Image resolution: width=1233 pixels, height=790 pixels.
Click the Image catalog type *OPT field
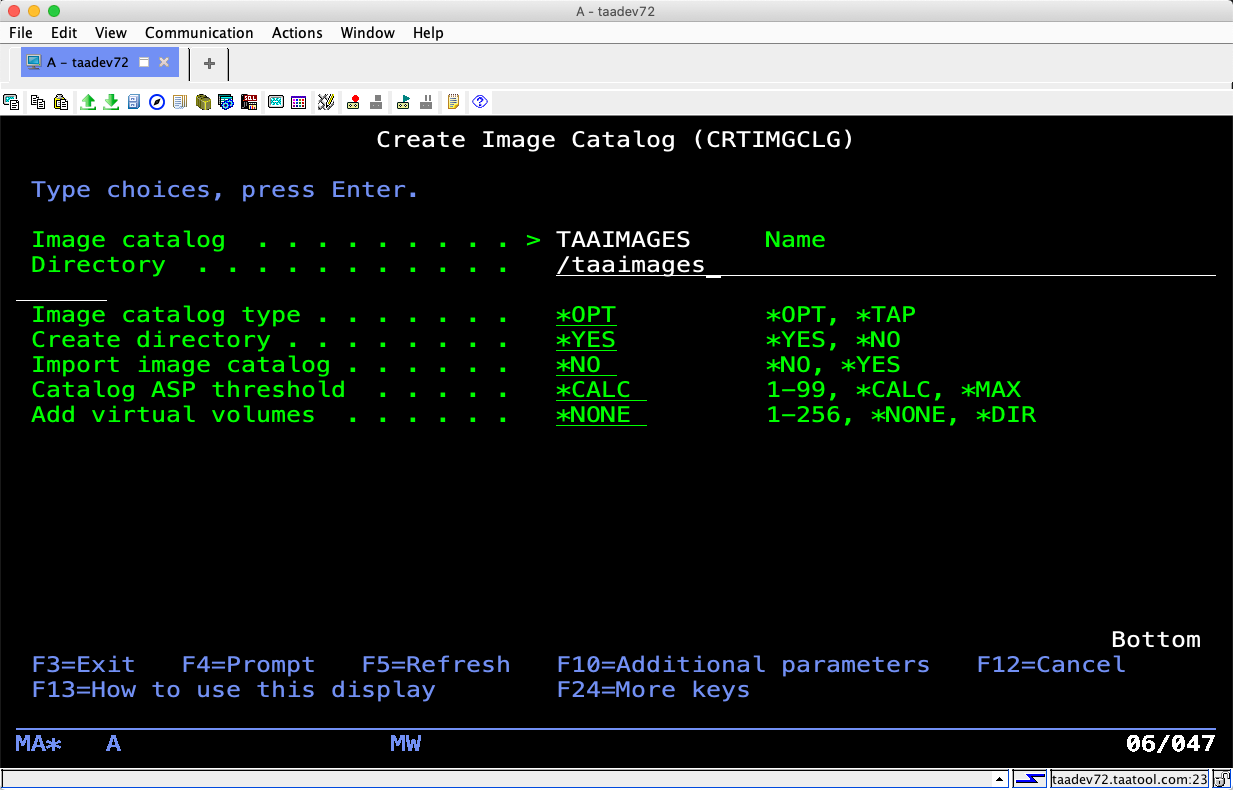(586, 315)
